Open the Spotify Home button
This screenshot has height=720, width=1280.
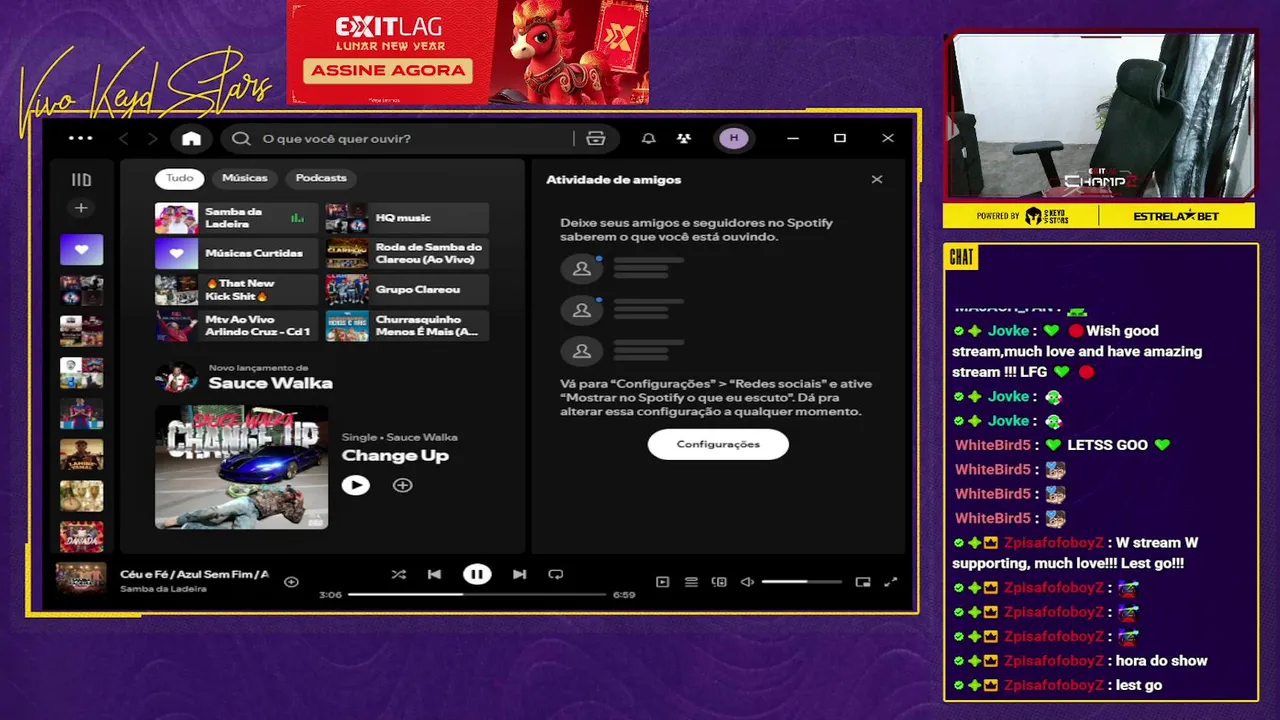click(191, 139)
